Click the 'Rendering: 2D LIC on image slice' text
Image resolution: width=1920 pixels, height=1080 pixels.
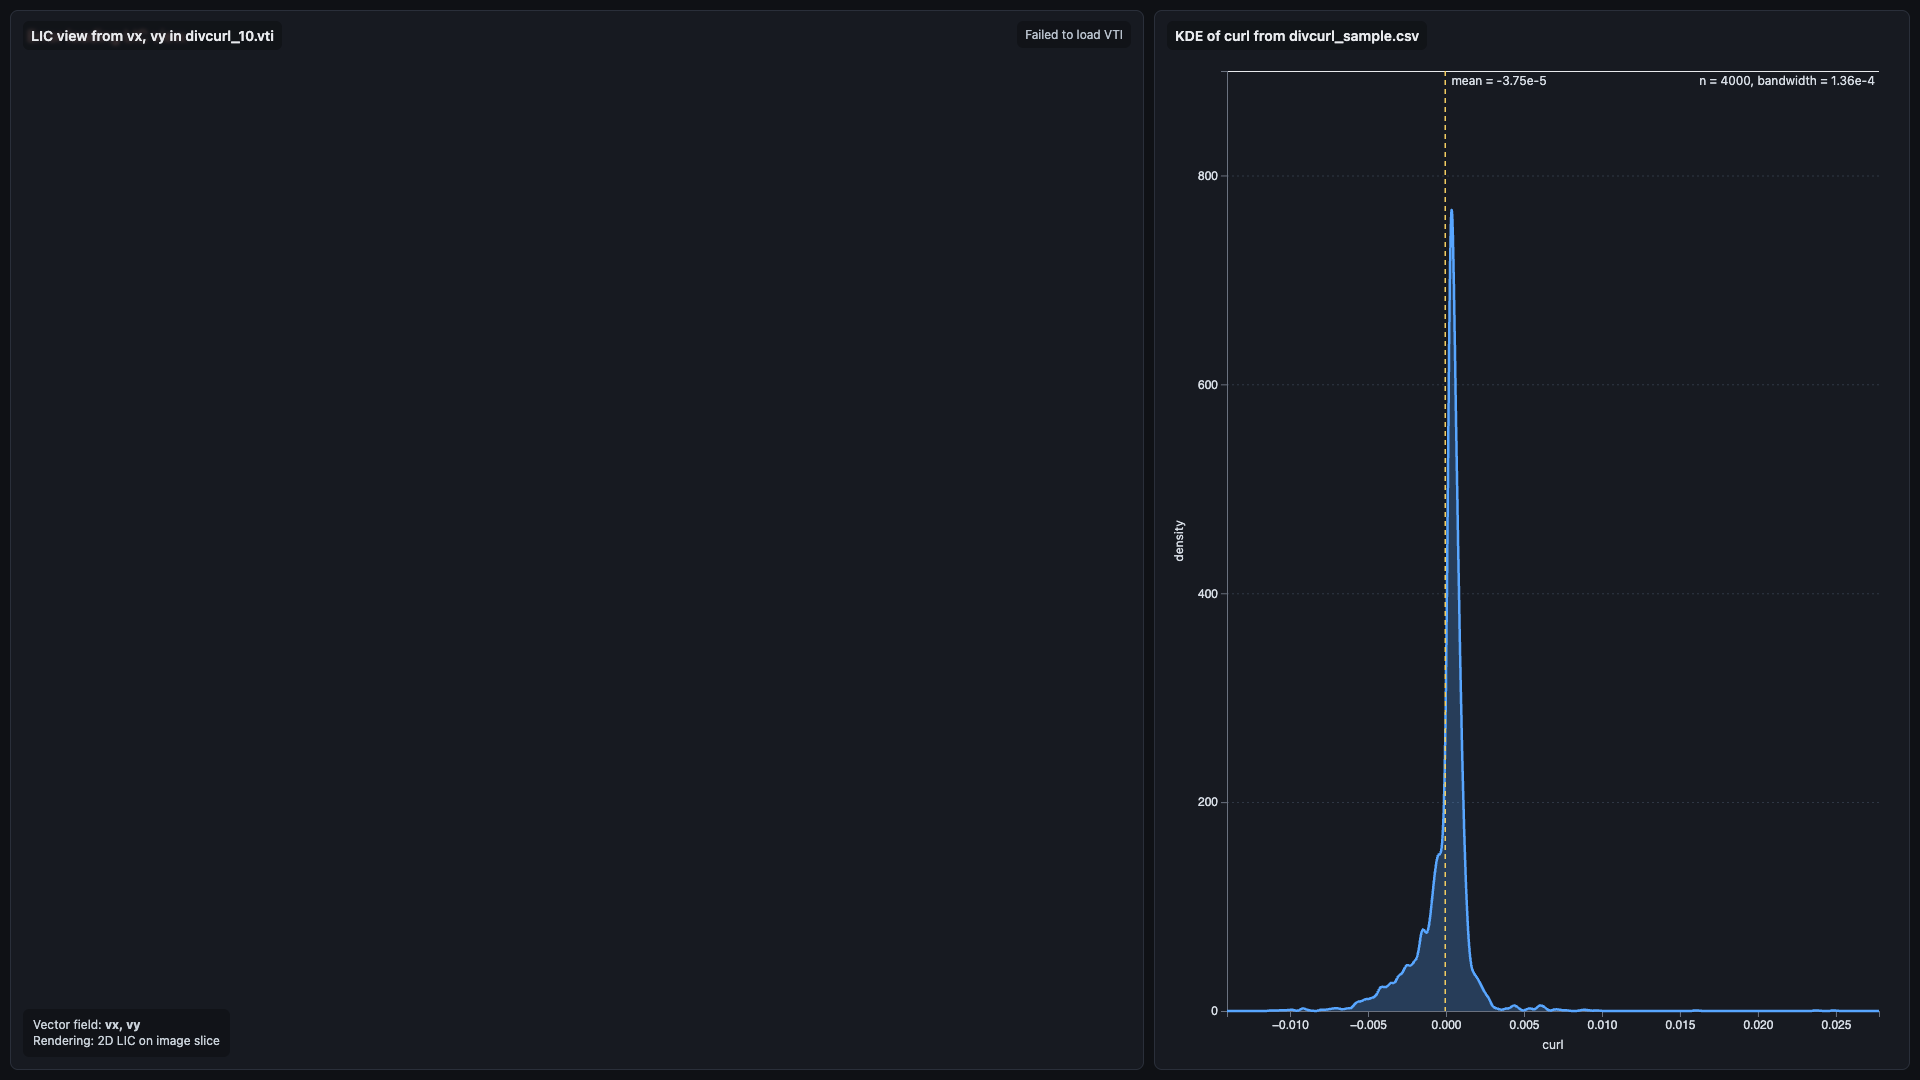point(126,1041)
